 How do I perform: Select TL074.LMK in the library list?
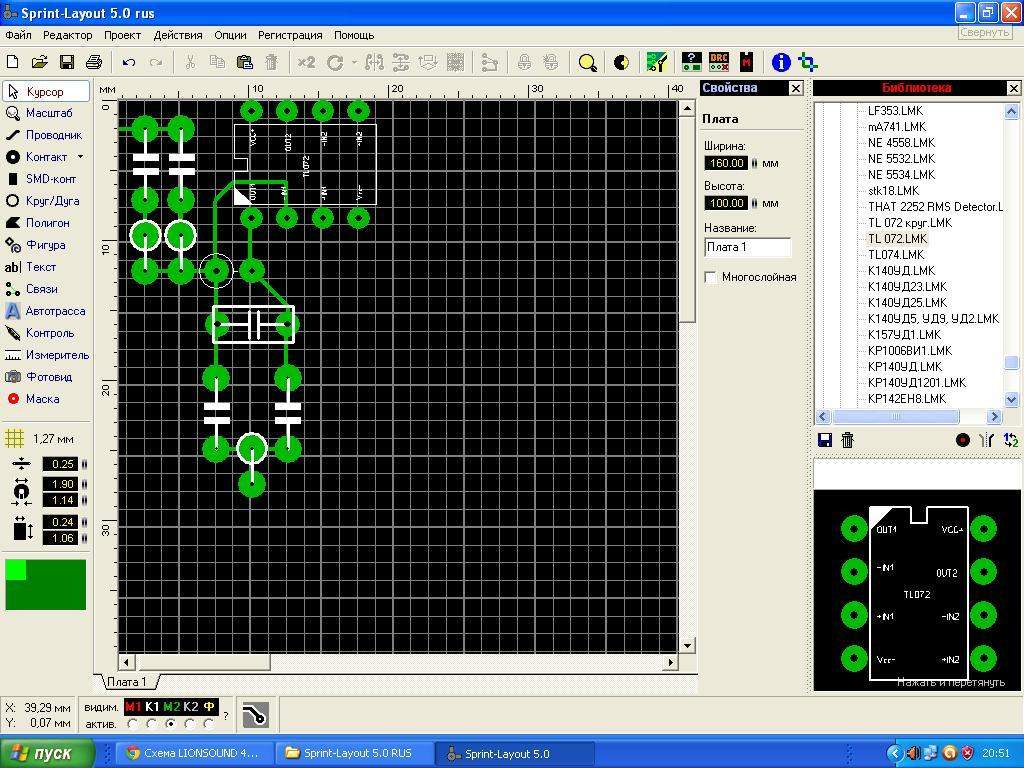(x=896, y=255)
